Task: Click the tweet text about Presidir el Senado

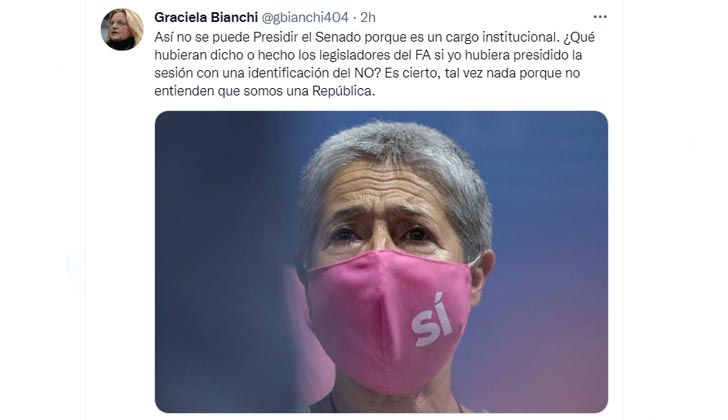Action: pyautogui.click(x=375, y=64)
